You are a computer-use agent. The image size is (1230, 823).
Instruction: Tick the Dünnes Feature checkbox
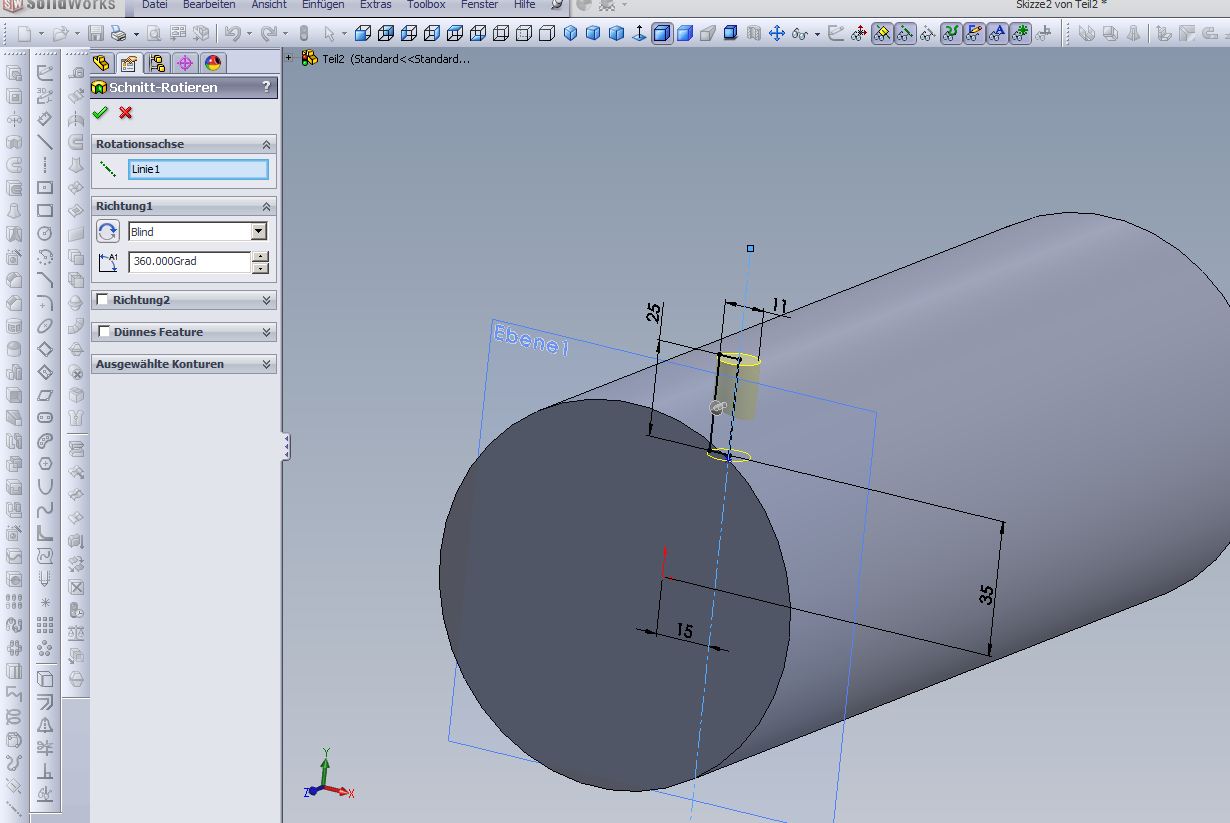coord(104,332)
